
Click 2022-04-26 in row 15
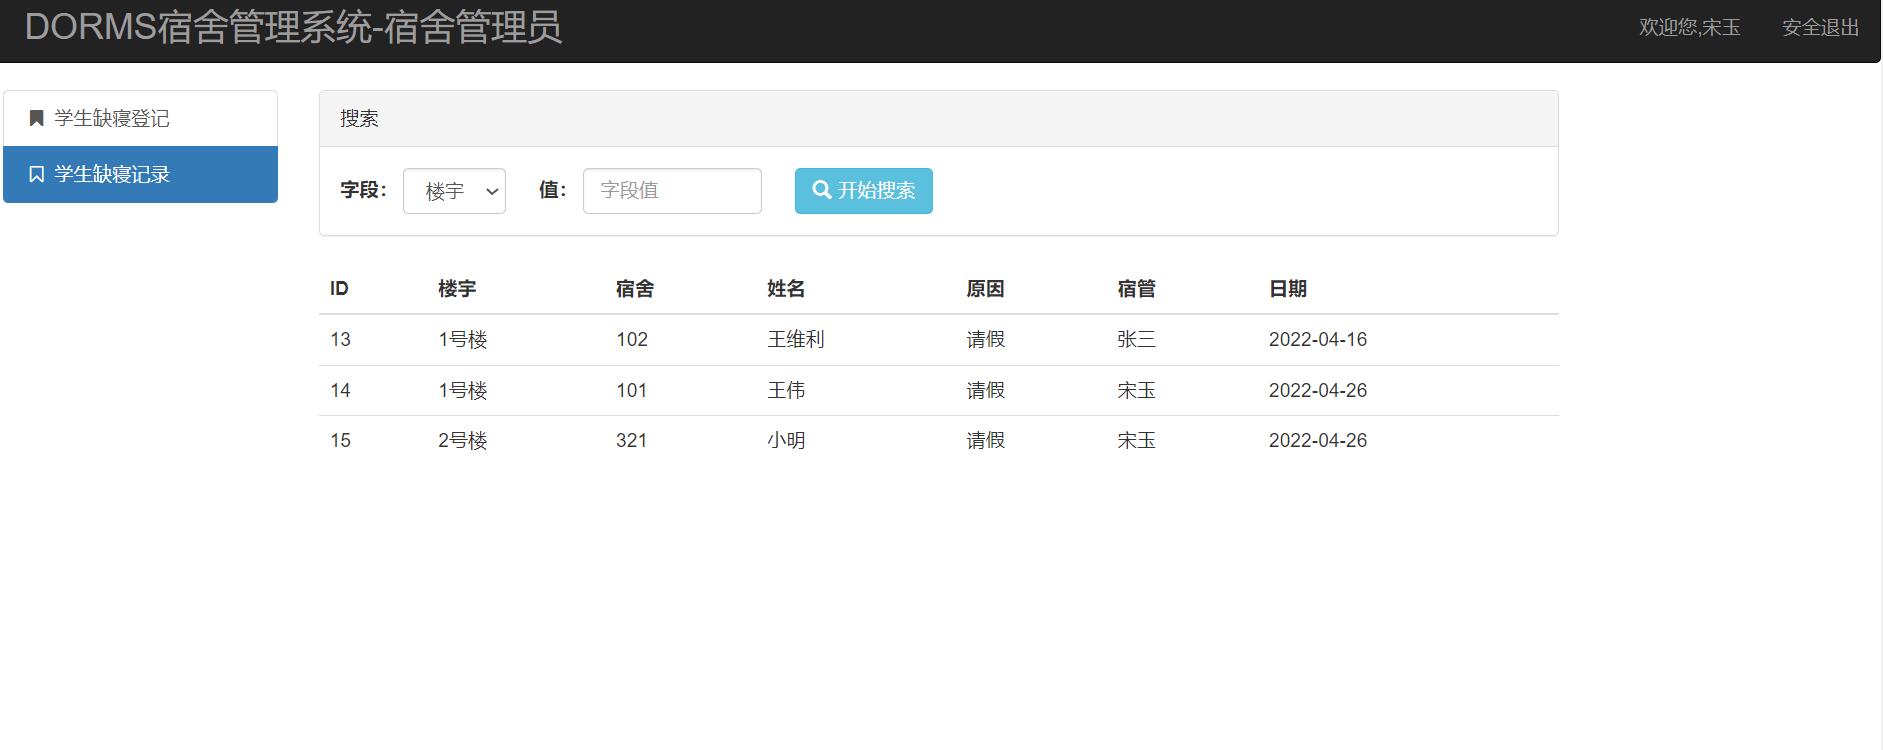[1318, 441]
